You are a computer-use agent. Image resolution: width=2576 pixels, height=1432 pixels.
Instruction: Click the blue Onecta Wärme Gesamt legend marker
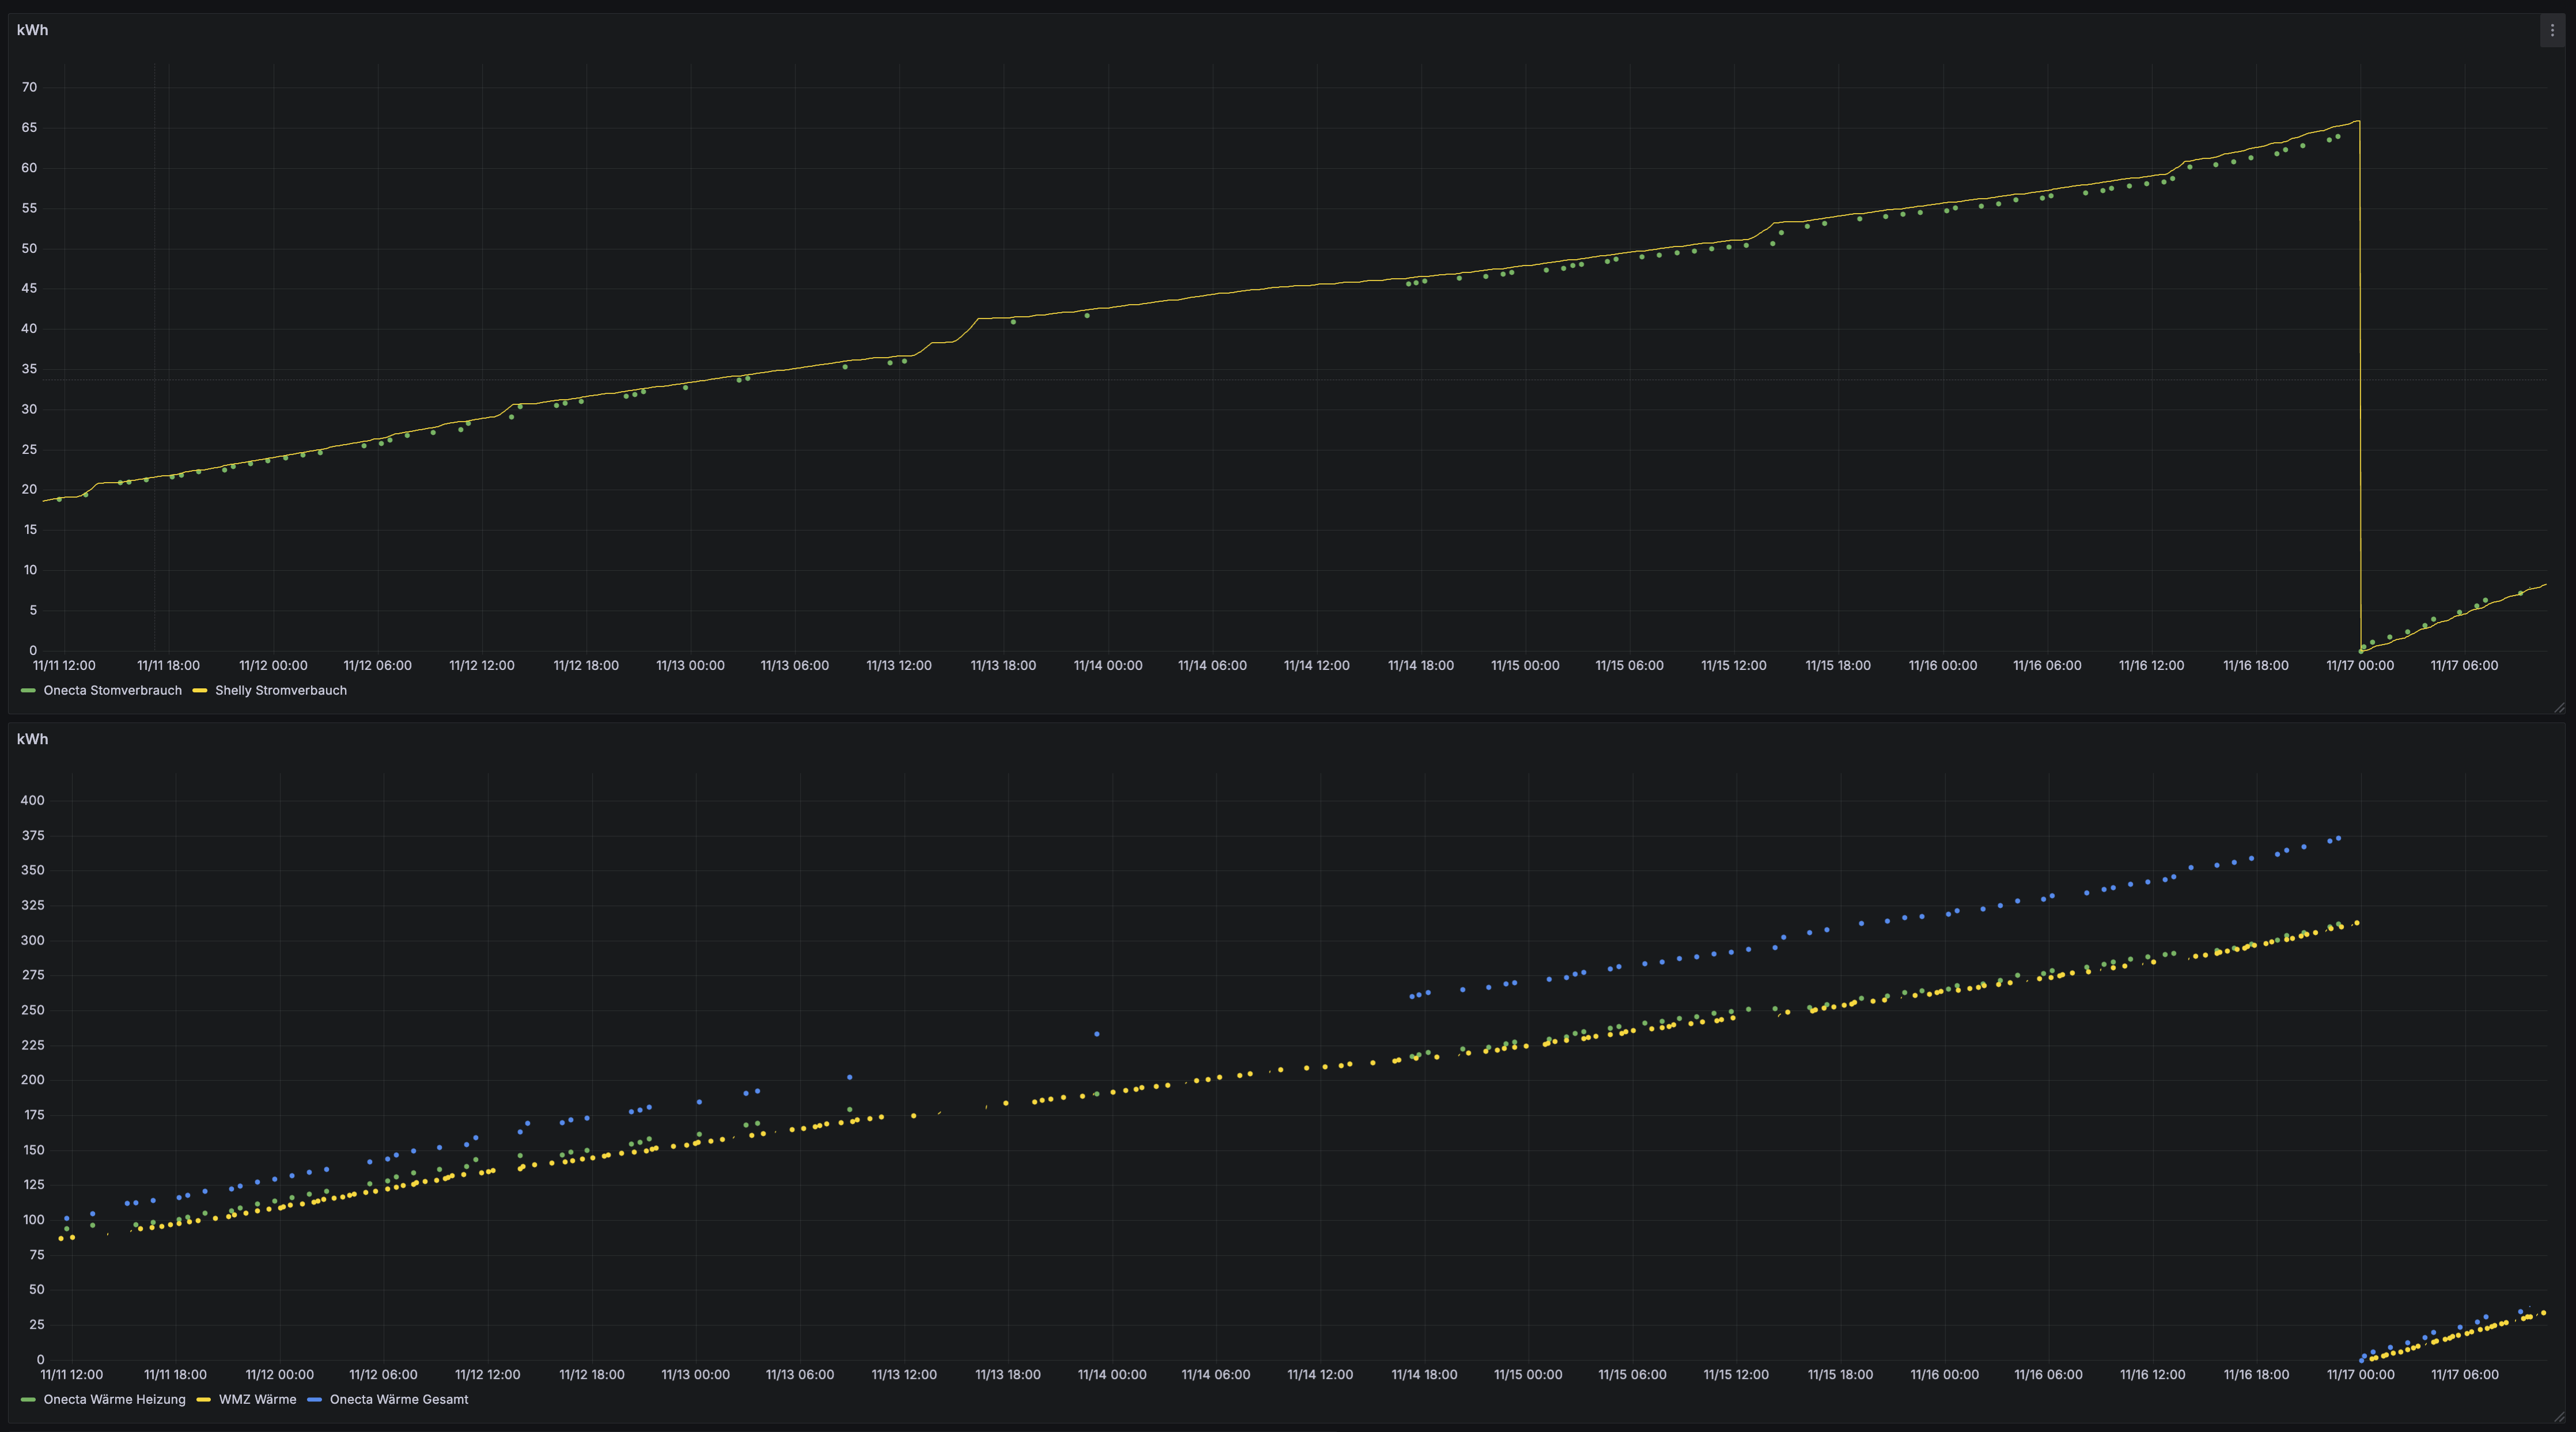[x=314, y=1400]
